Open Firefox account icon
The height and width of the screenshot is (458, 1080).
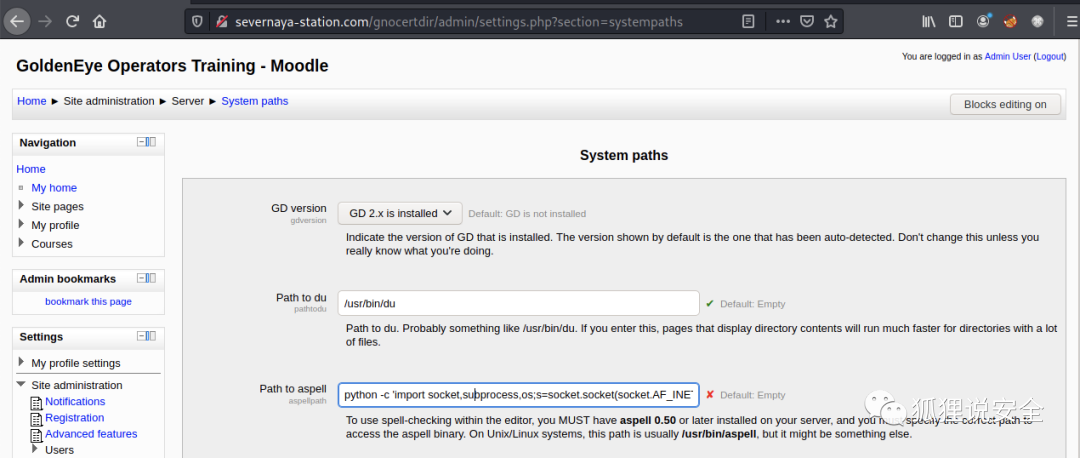[x=983, y=21]
